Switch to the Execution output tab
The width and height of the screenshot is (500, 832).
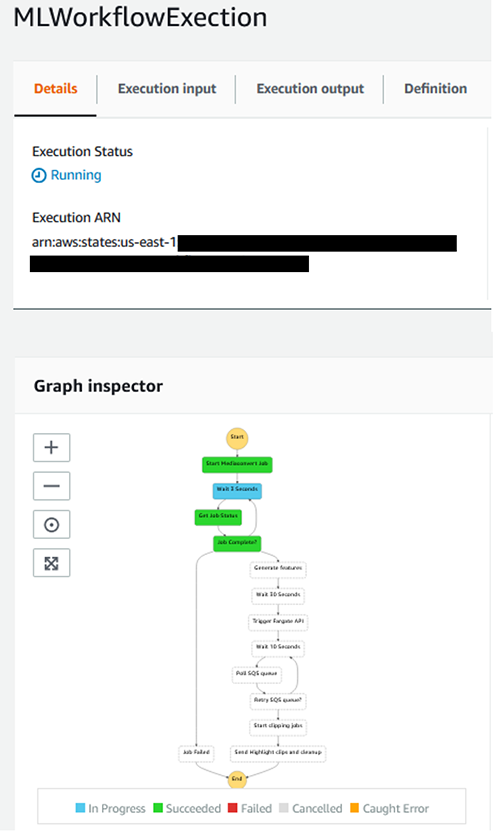click(310, 89)
